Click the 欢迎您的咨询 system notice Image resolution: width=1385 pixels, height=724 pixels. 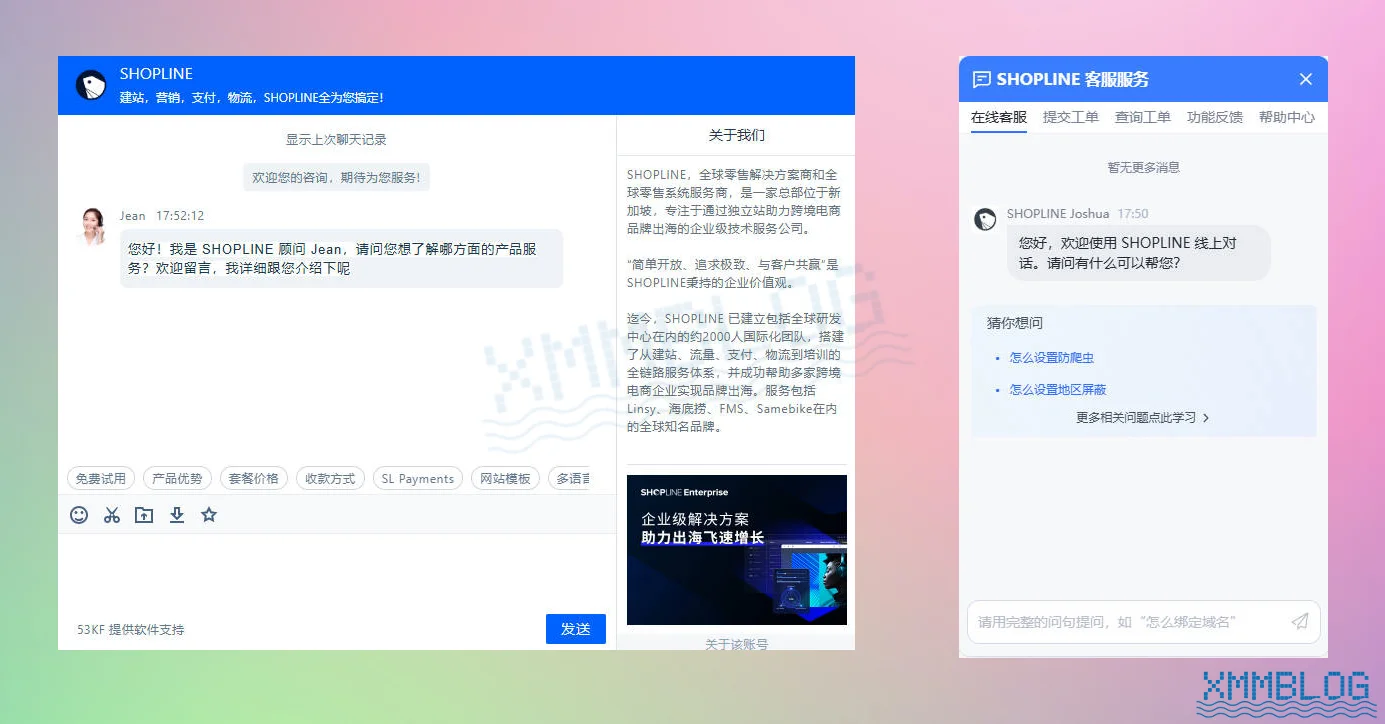coord(336,178)
